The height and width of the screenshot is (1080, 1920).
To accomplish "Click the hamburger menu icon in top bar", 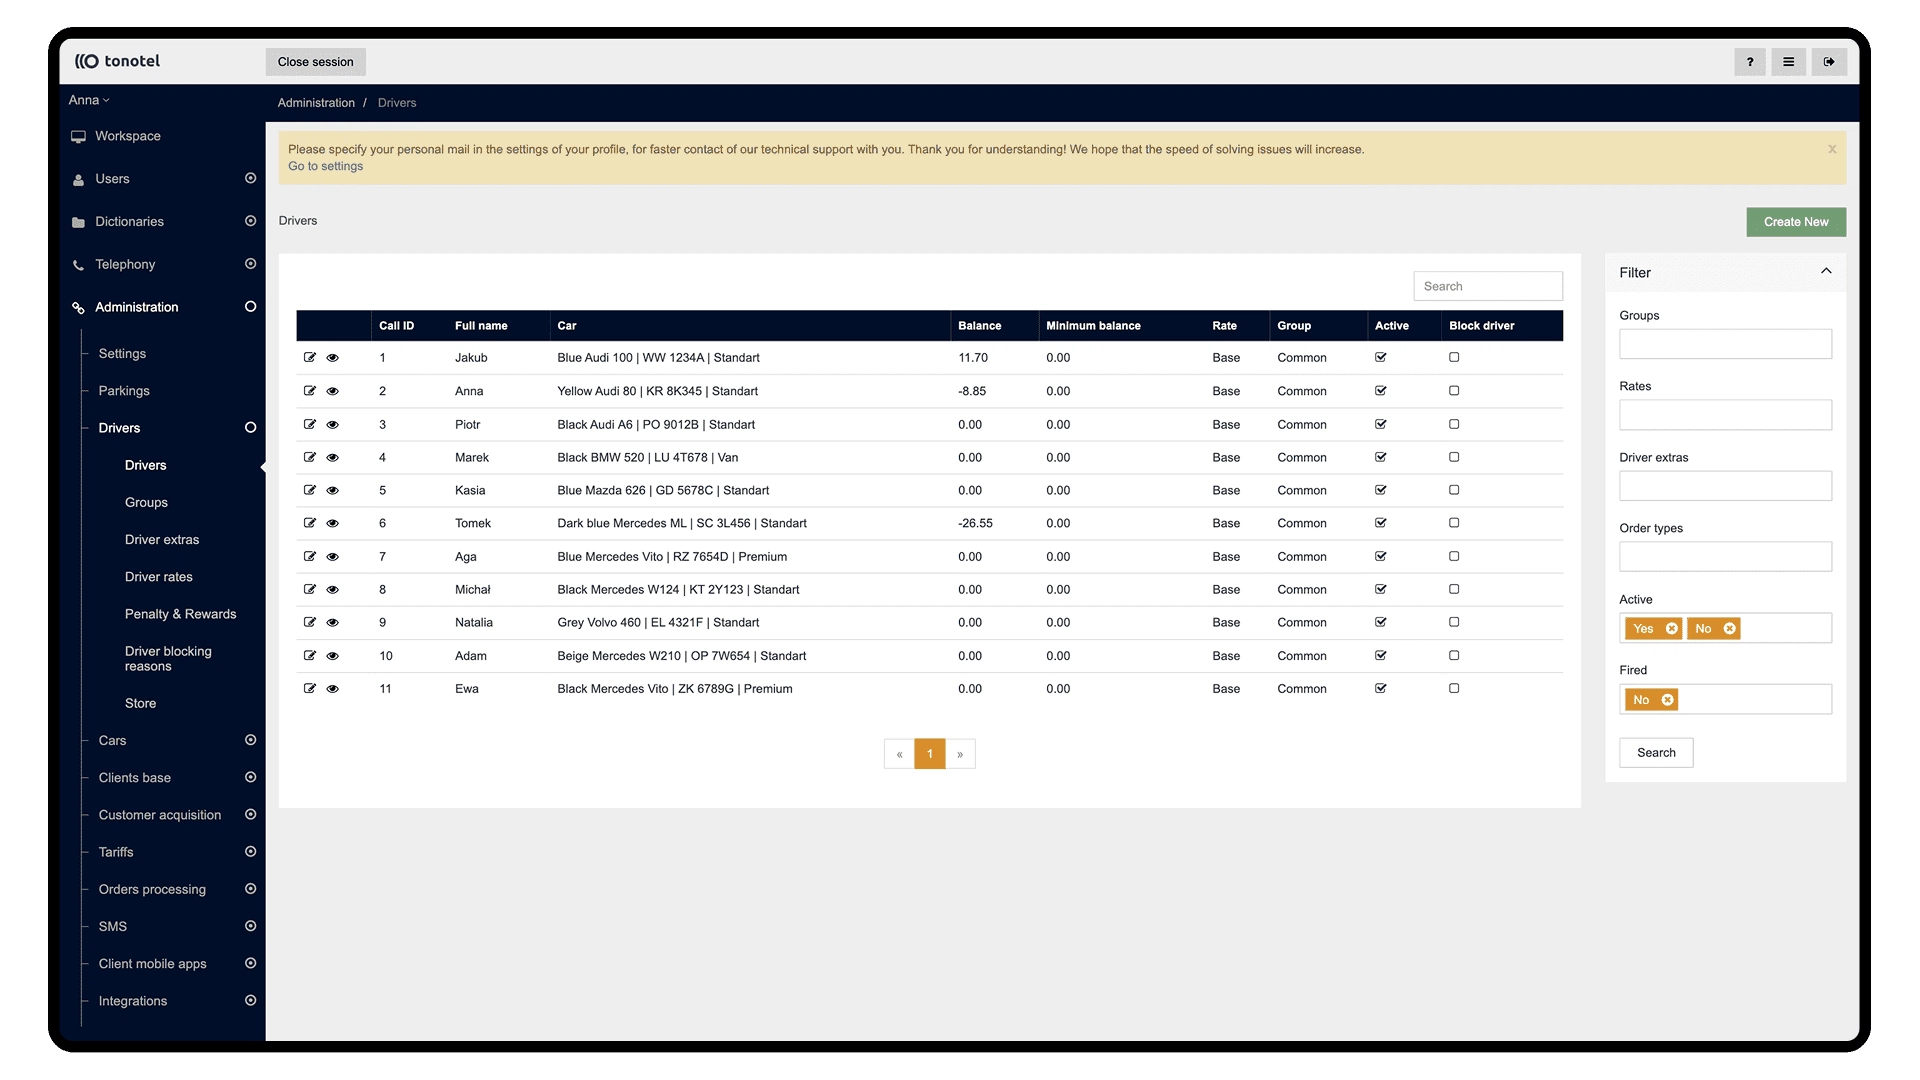I will click(1788, 62).
